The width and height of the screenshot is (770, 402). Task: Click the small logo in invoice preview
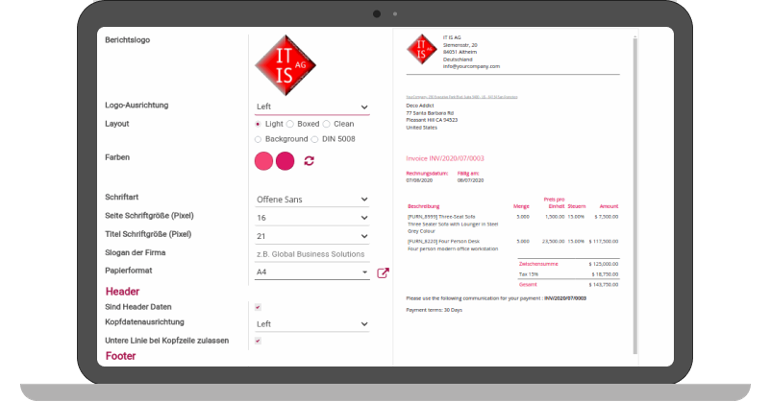(421, 51)
